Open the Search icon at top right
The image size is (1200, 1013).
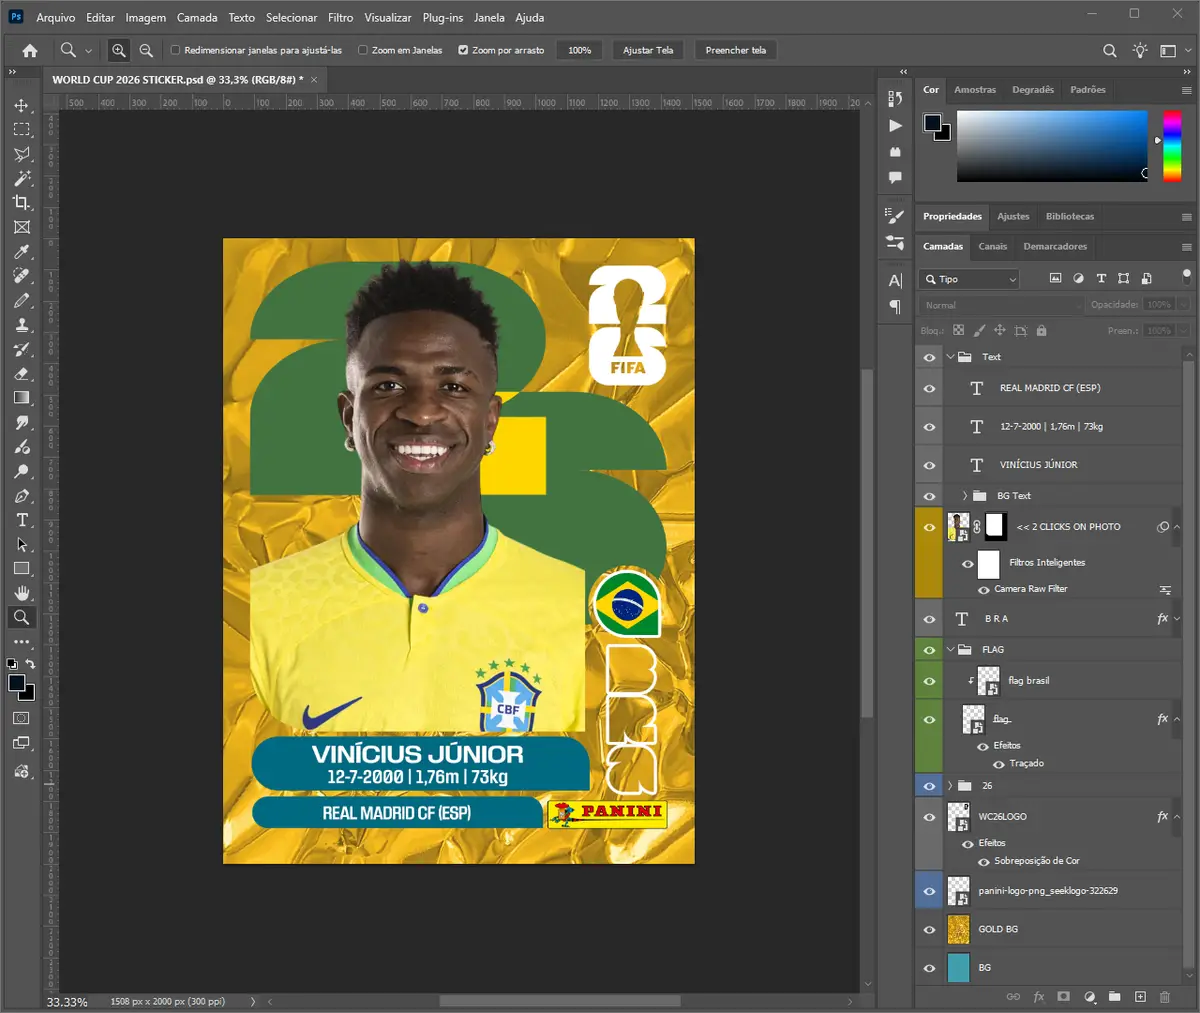(1110, 50)
